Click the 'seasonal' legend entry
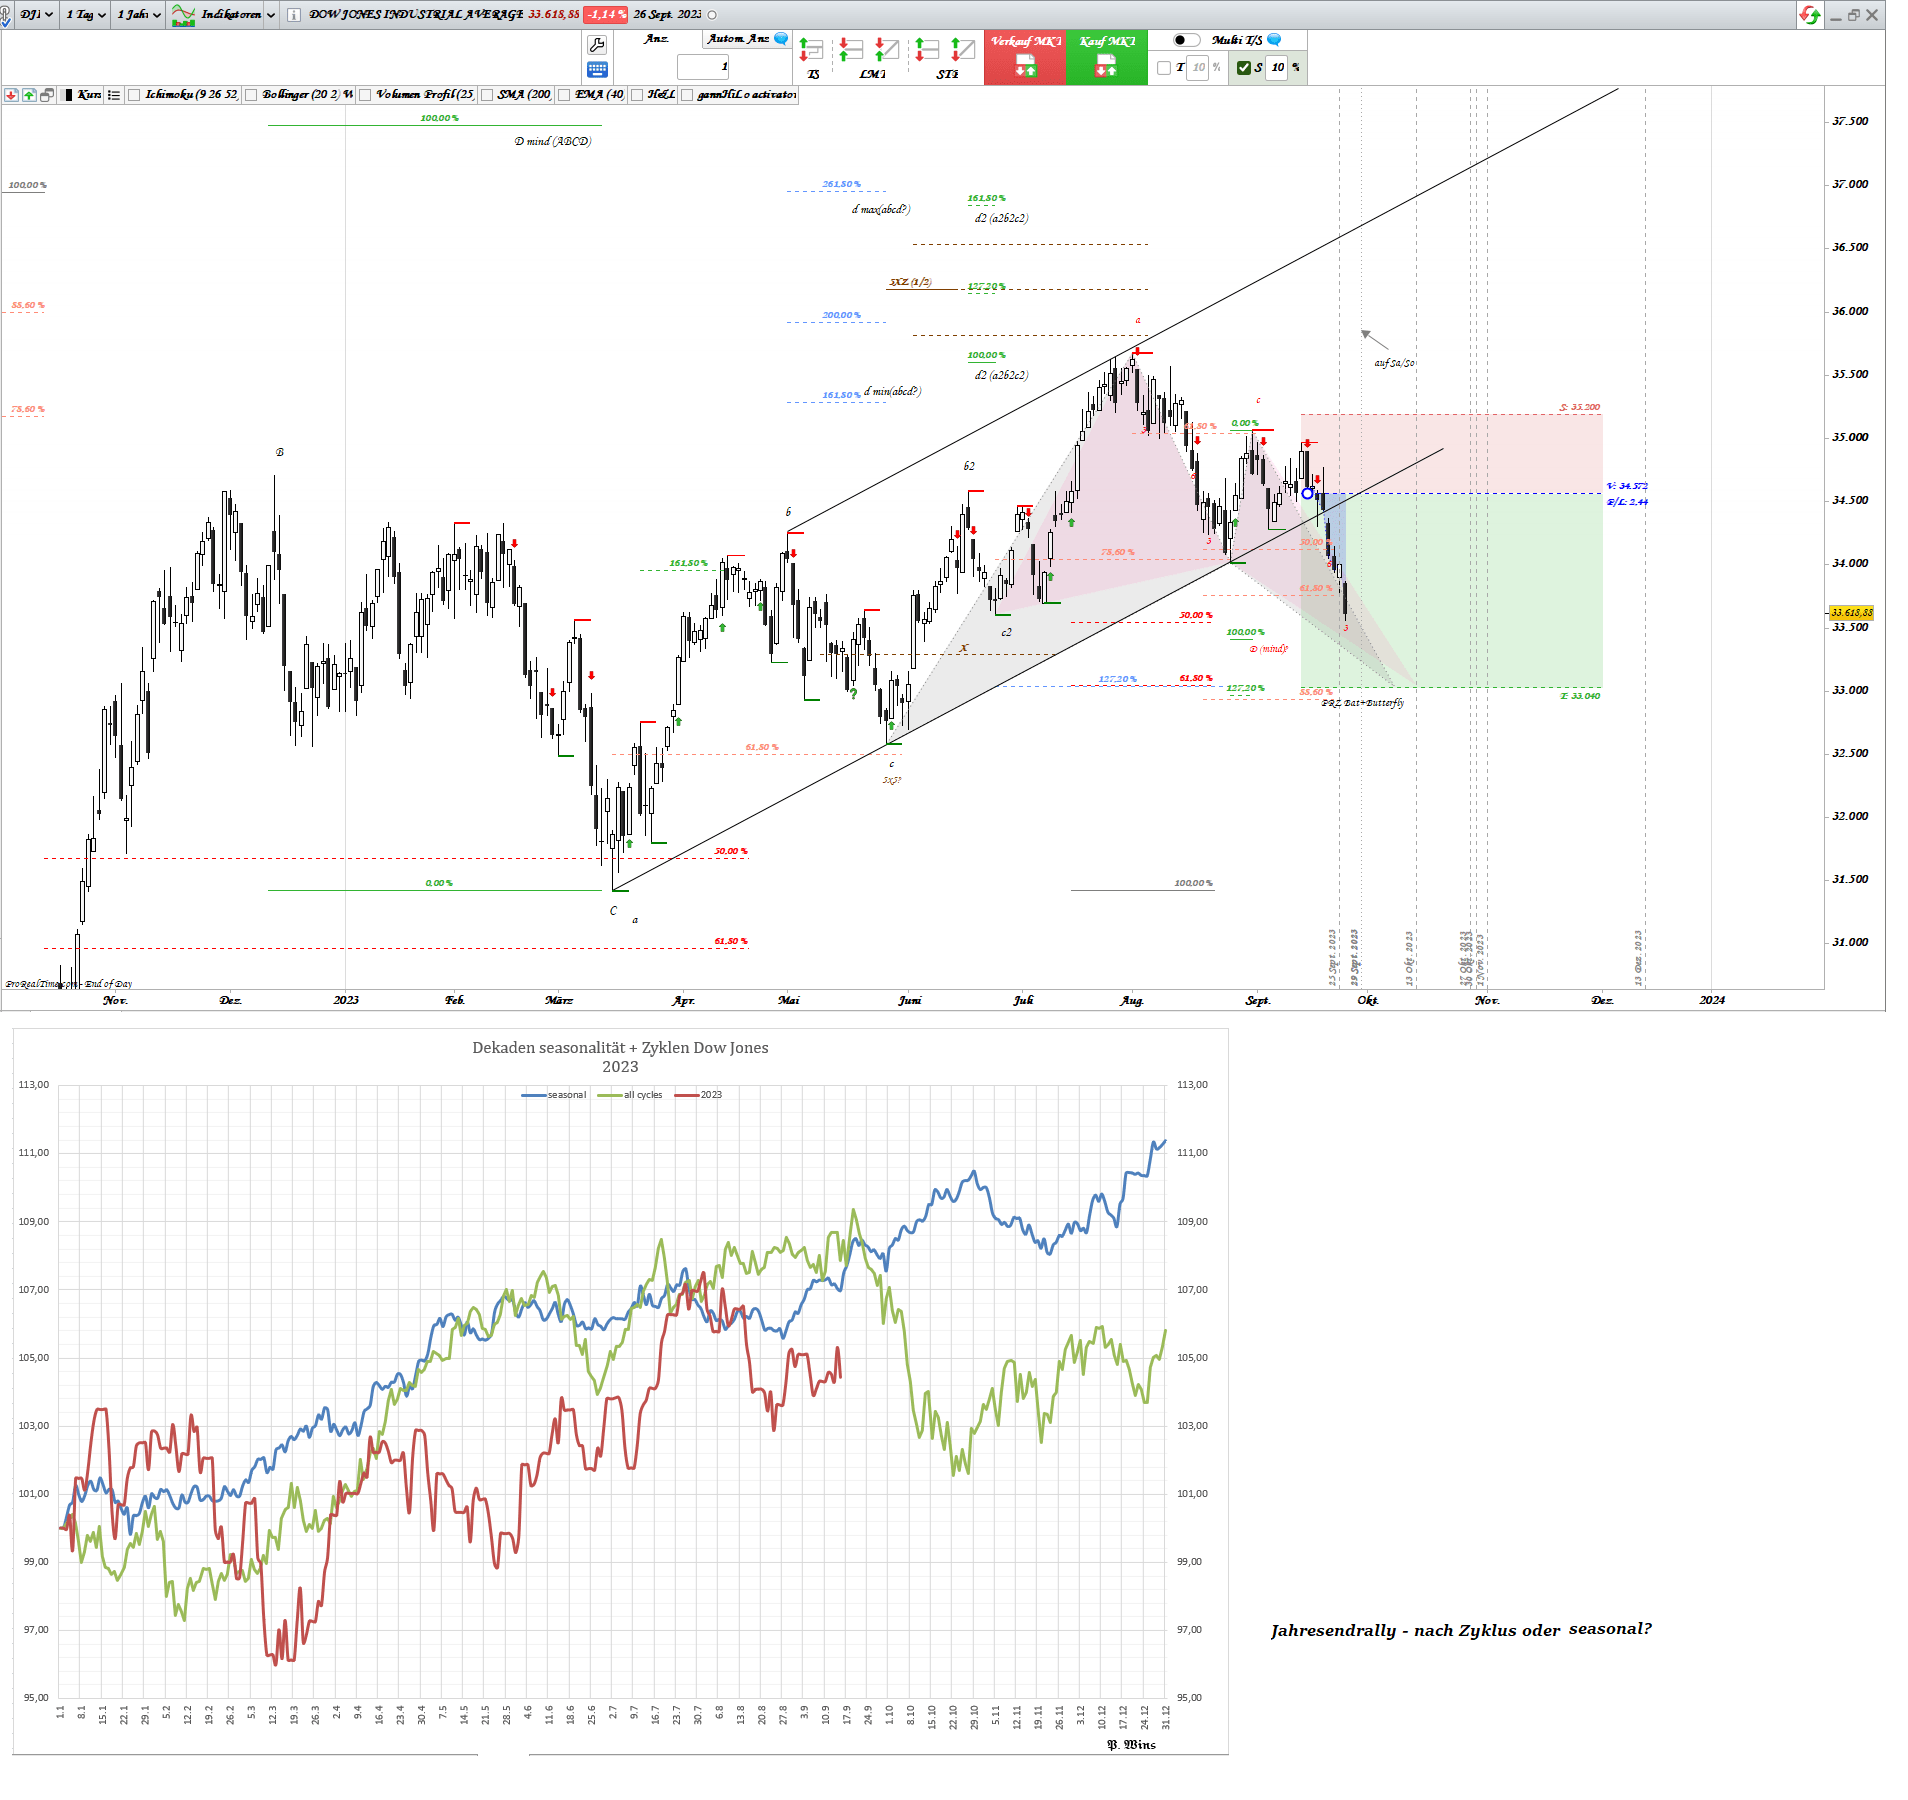 554,1095
